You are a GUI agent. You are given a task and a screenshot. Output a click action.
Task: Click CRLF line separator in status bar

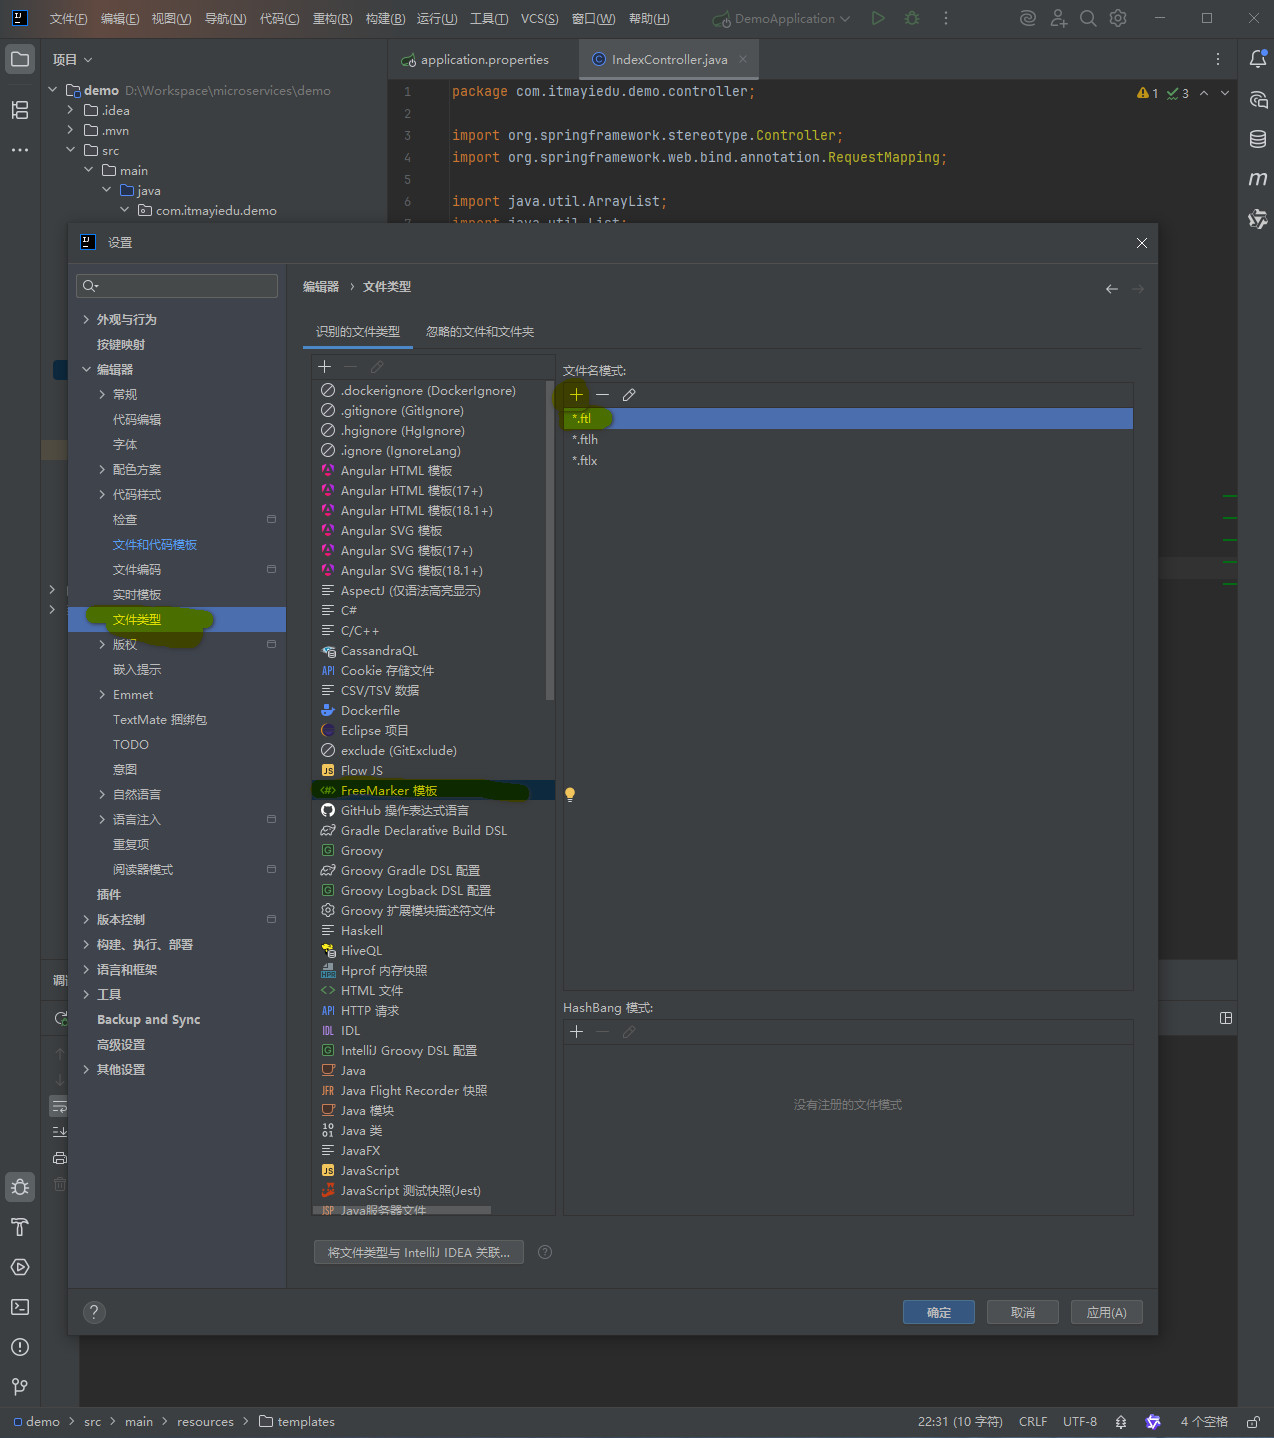click(x=1033, y=1422)
